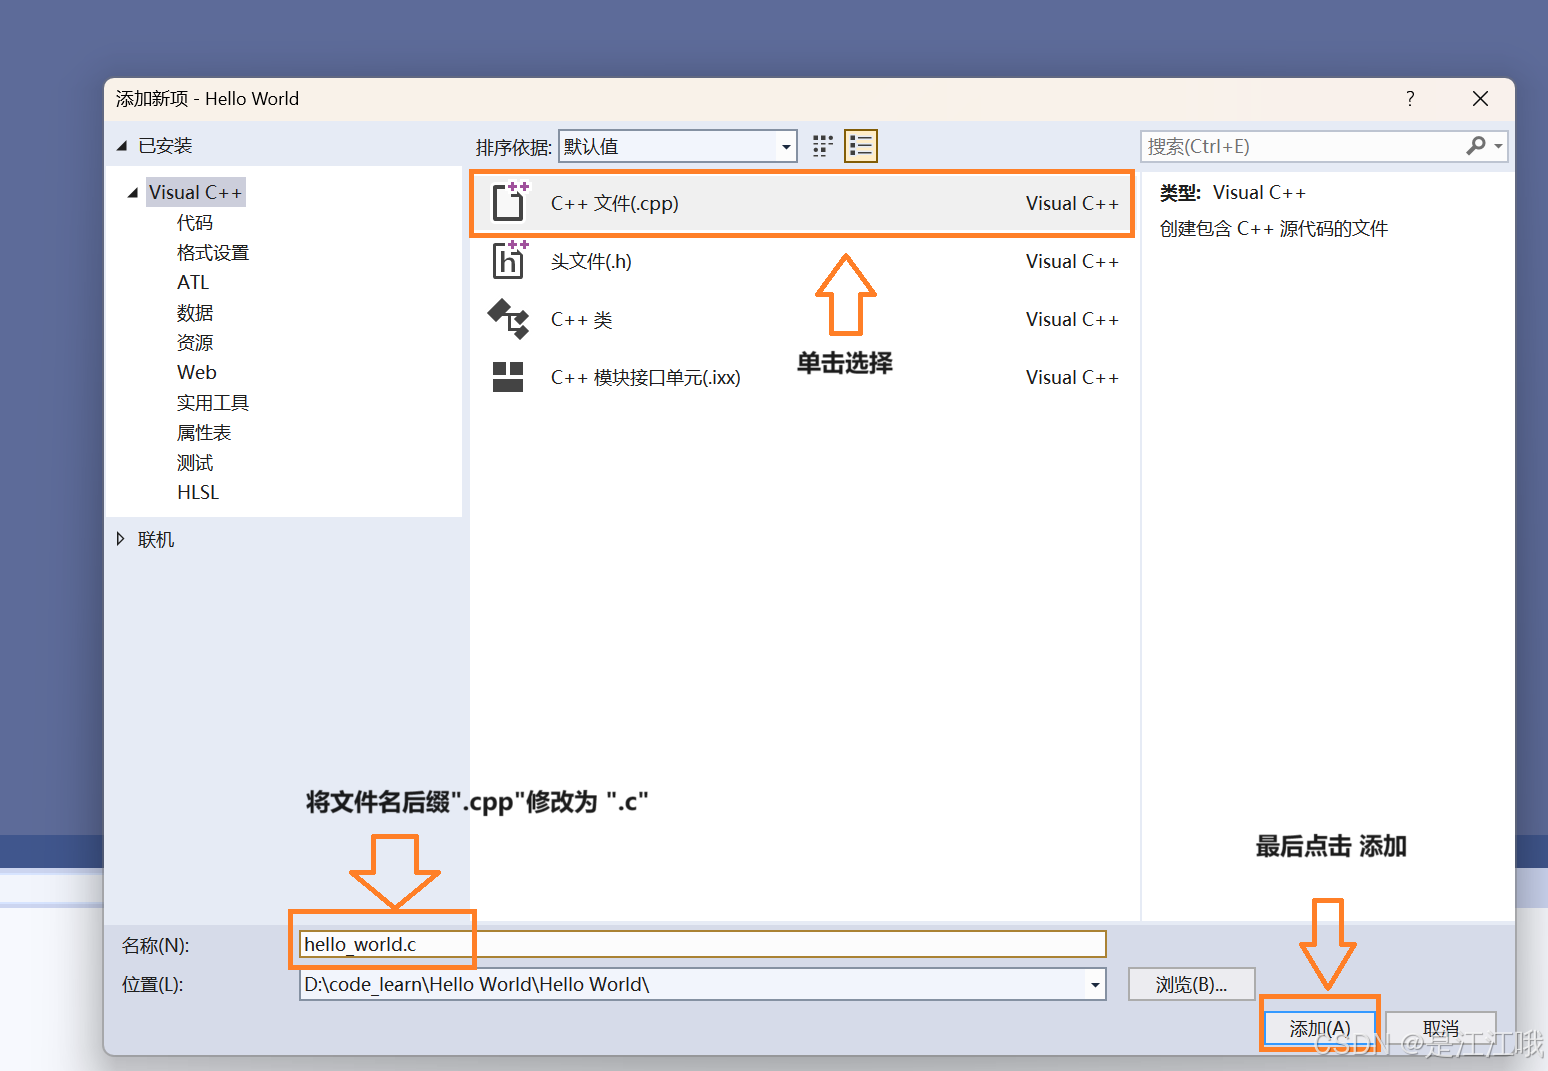Open the search options dropdown arrow
This screenshot has width=1548, height=1071.
1498,146
